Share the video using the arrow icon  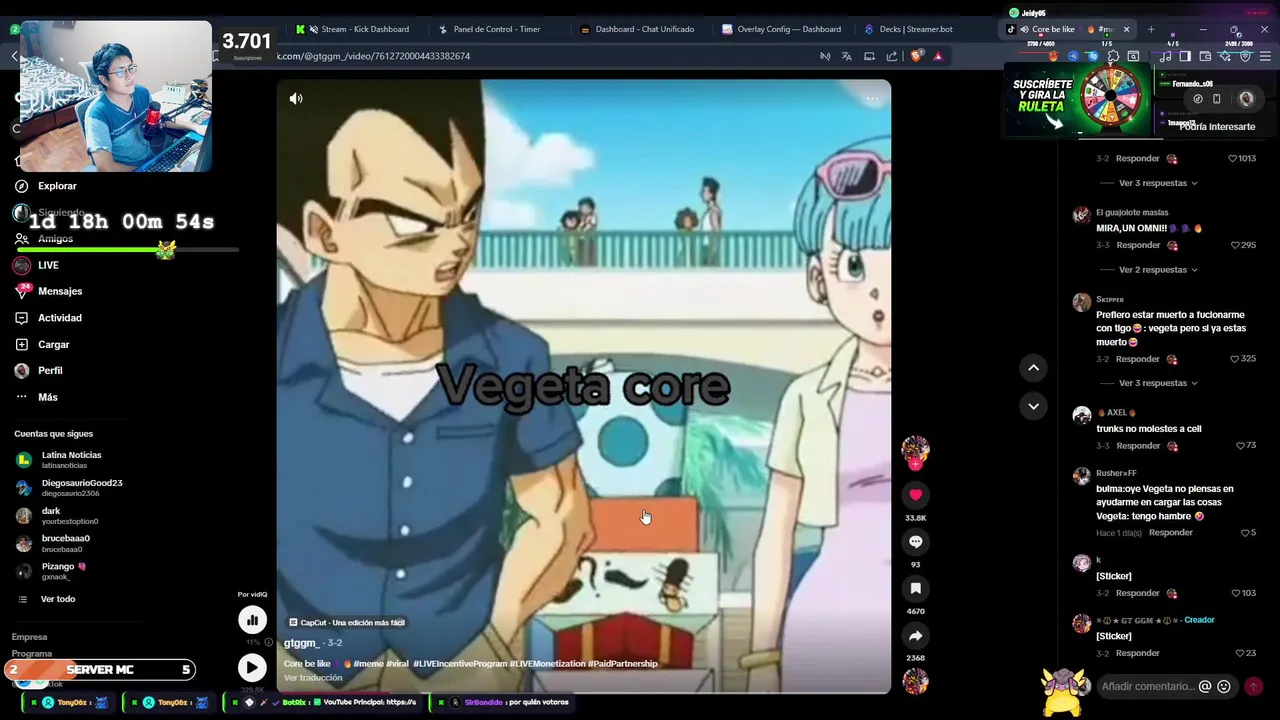pos(915,635)
